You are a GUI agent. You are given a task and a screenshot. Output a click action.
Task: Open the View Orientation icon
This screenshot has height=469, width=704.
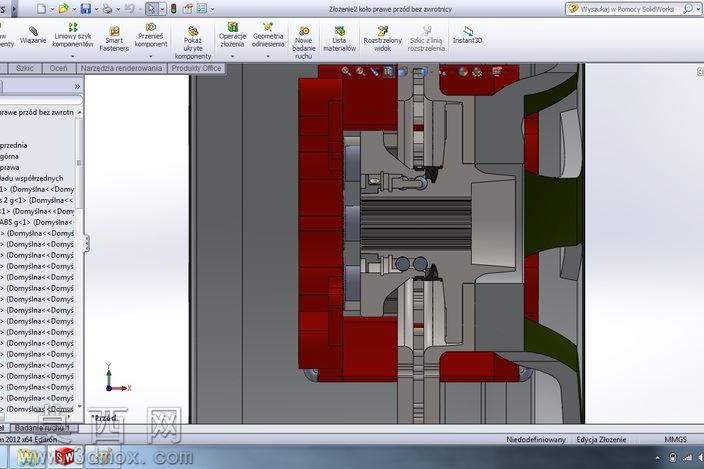click(403, 71)
